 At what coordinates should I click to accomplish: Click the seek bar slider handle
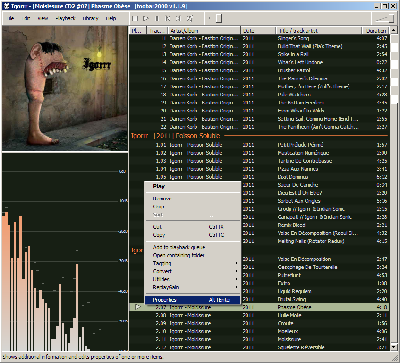coord(219,18)
